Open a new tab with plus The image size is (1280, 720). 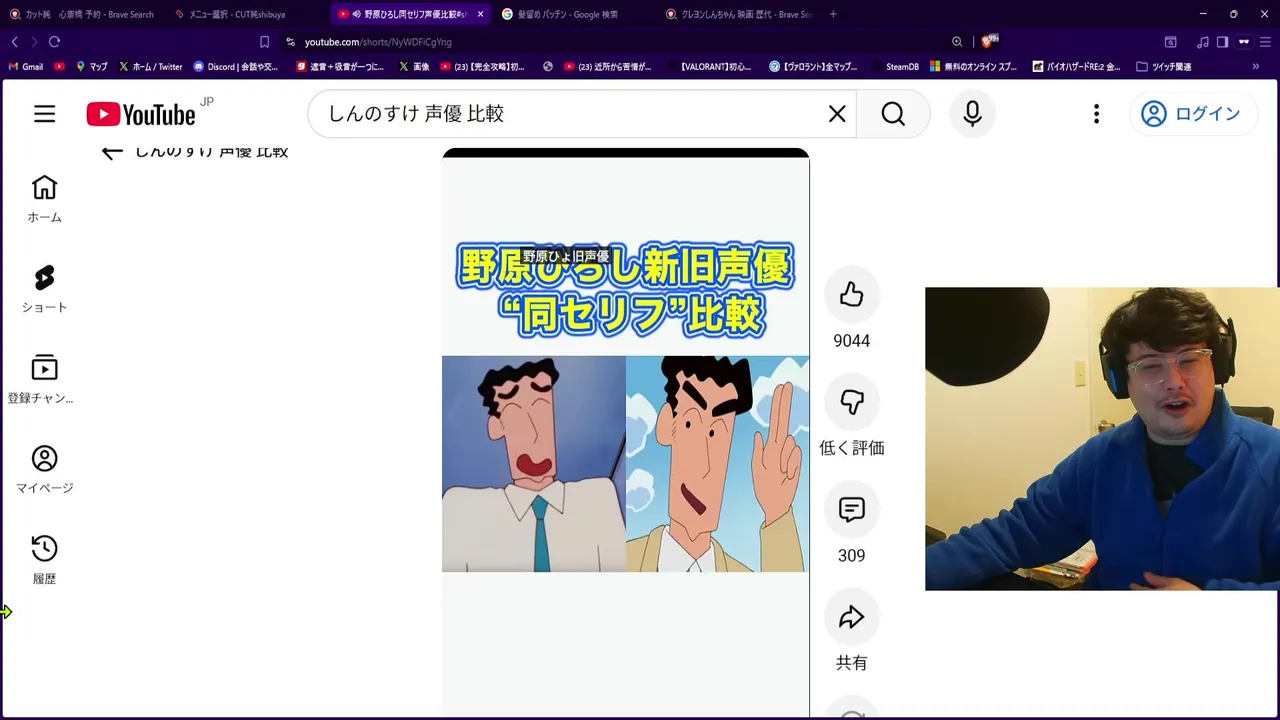pyautogui.click(x=833, y=14)
